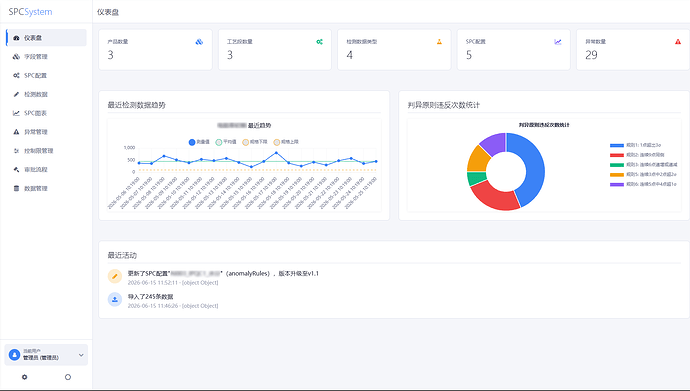This screenshot has width=690, height=391.
Task: Toggle the 测量值 series in trend legend
Action: (x=199, y=142)
